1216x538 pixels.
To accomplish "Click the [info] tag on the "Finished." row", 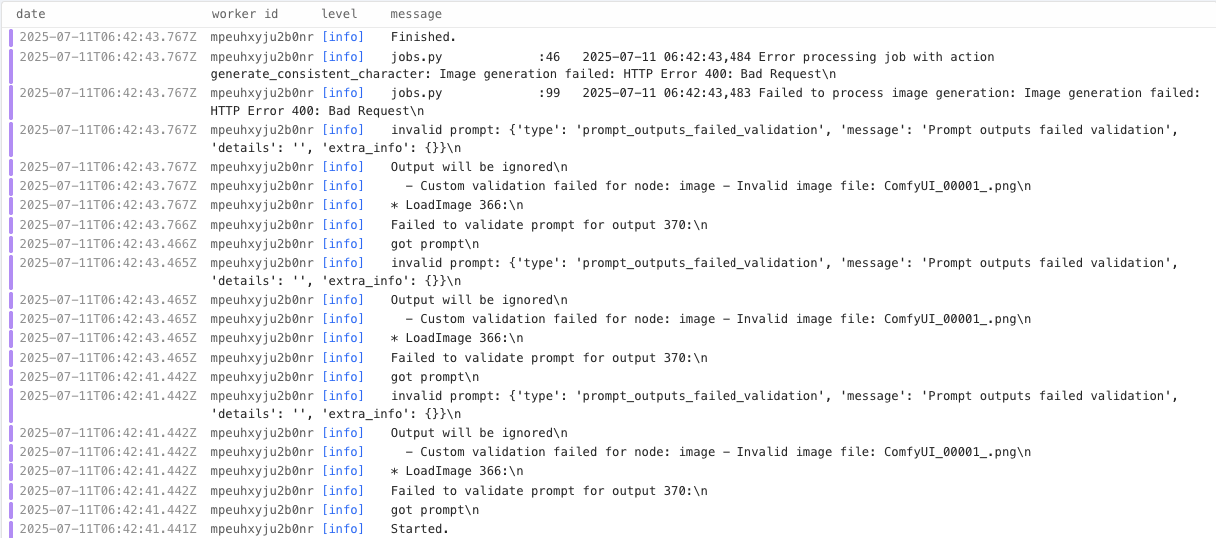I will [x=343, y=37].
